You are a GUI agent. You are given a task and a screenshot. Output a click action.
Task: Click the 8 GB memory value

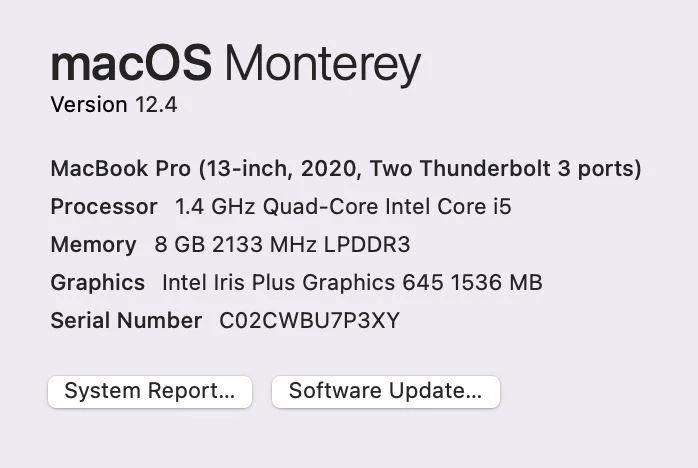click(x=174, y=245)
